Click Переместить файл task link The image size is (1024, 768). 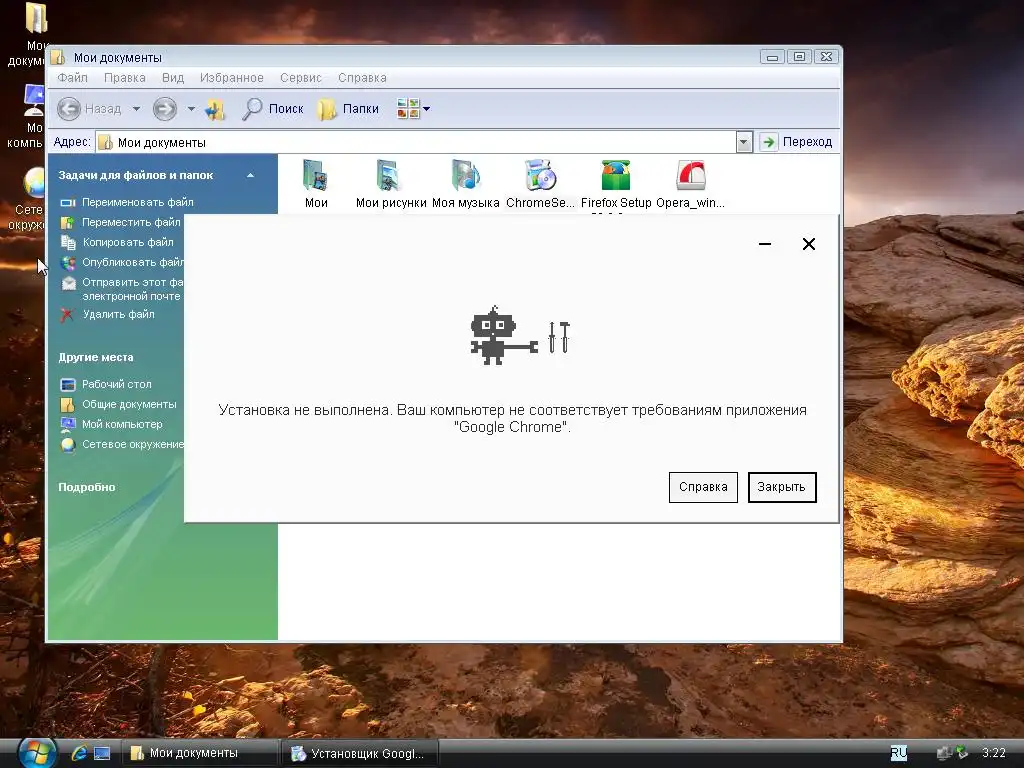(x=131, y=222)
